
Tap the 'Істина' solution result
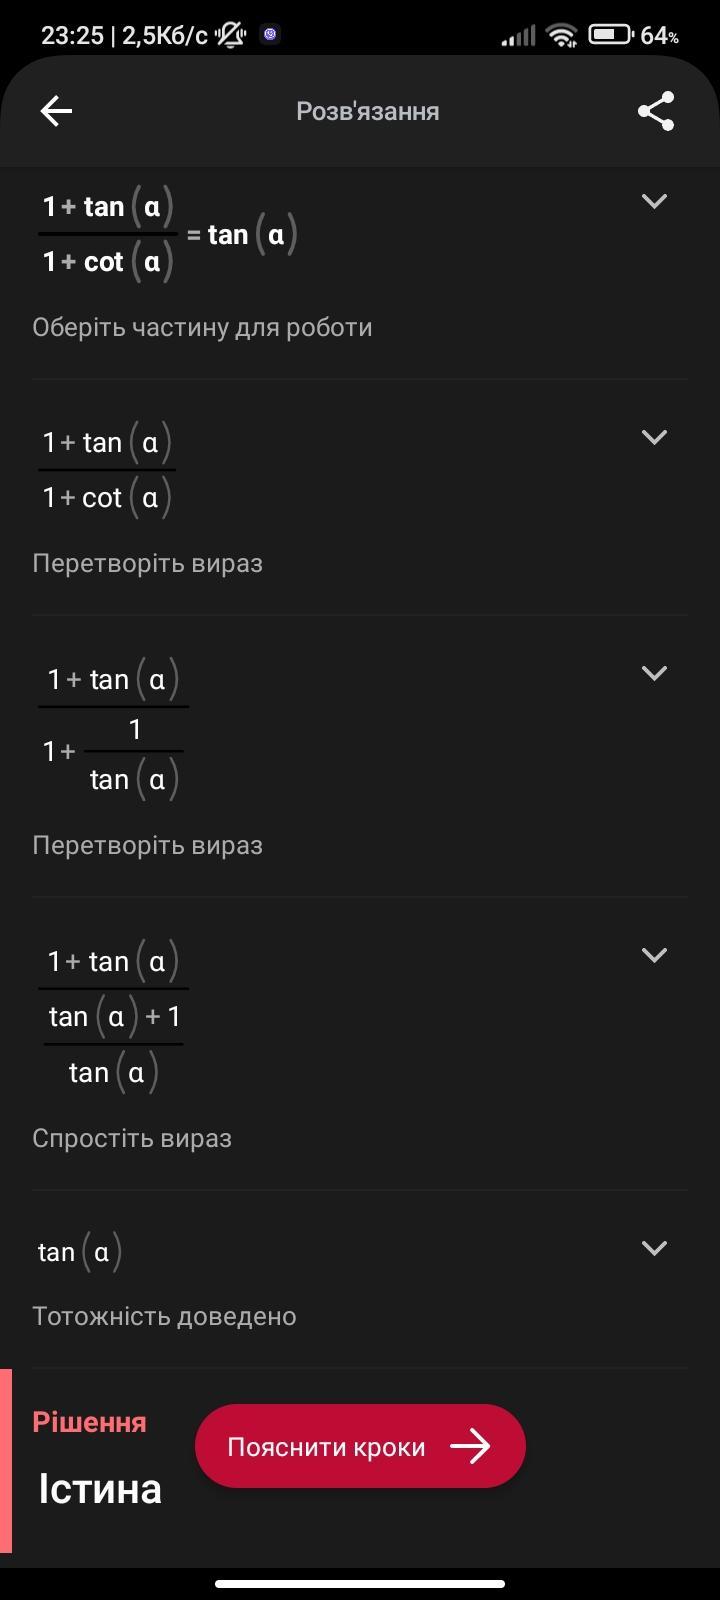pyautogui.click(x=100, y=1489)
